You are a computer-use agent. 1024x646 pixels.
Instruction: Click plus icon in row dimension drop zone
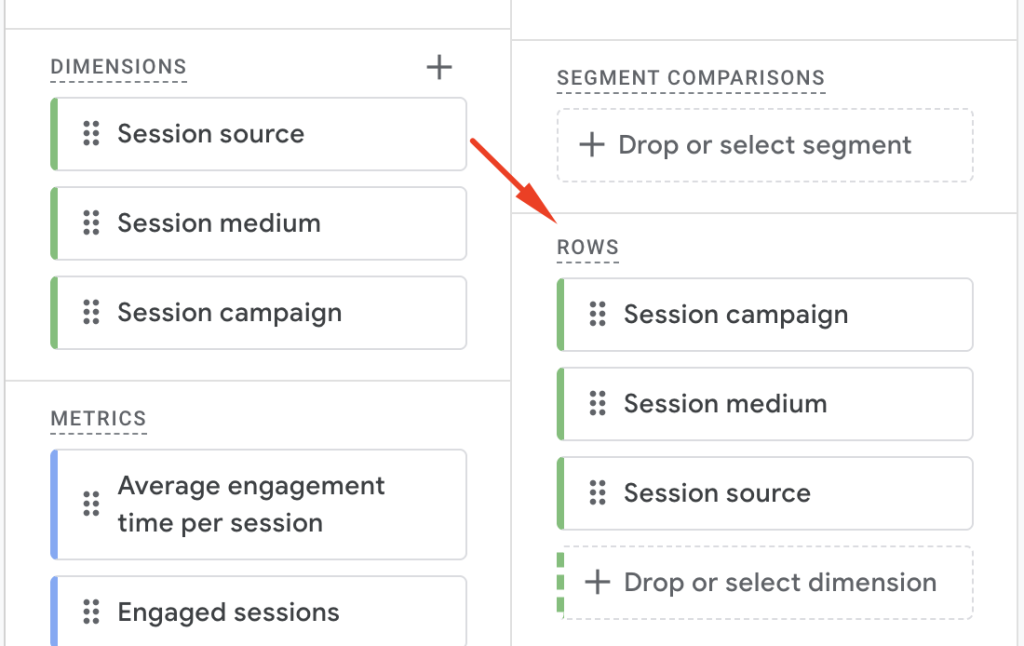click(597, 582)
